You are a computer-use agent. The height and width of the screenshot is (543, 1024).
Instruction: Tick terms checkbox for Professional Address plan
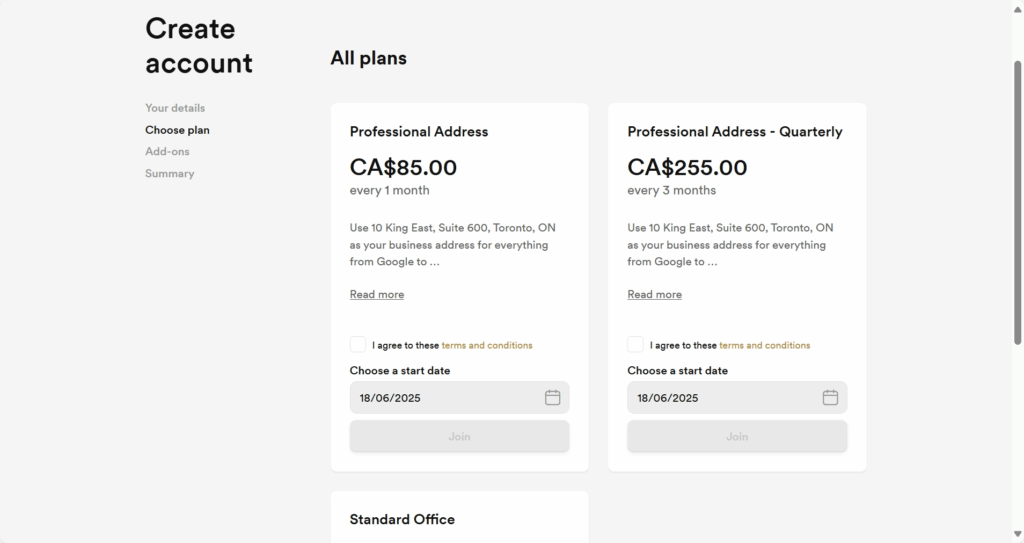pos(358,344)
